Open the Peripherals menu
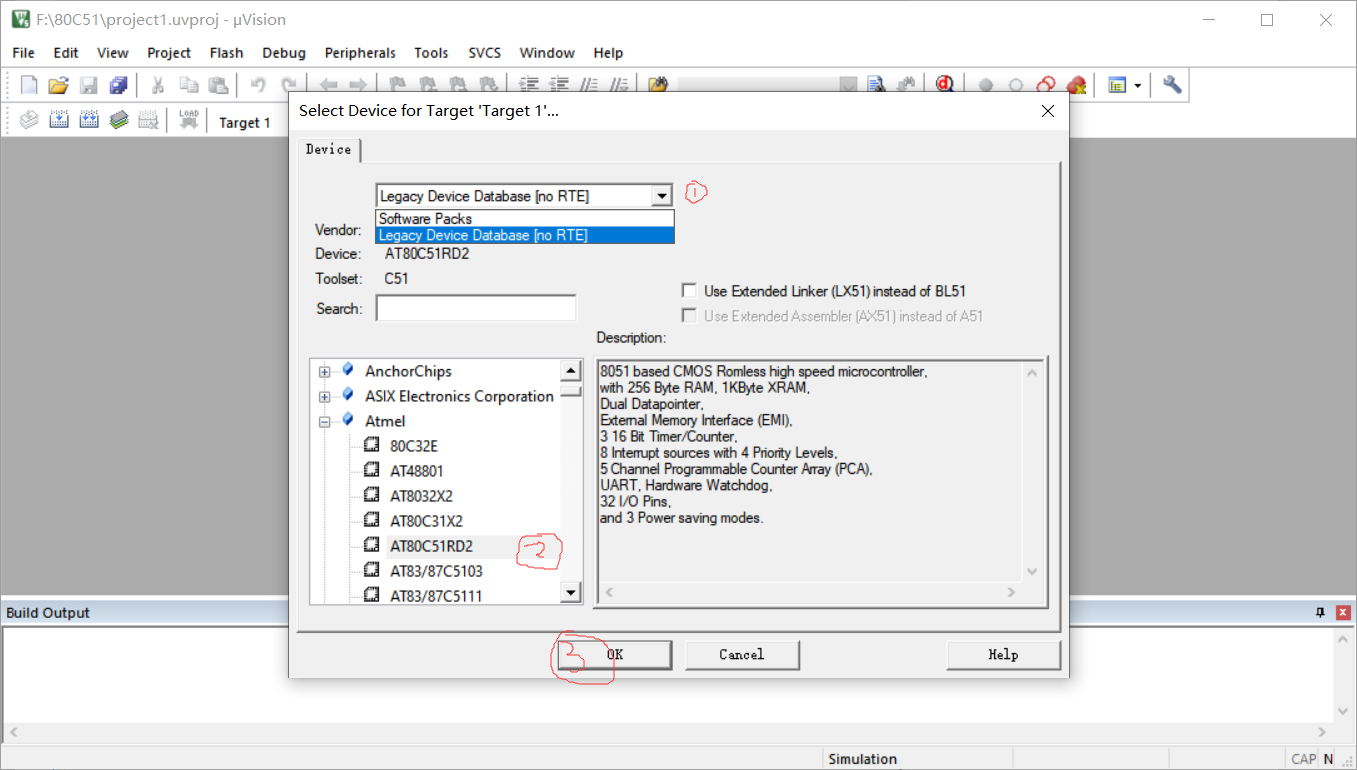The height and width of the screenshot is (770, 1357). tap(360, 53)
